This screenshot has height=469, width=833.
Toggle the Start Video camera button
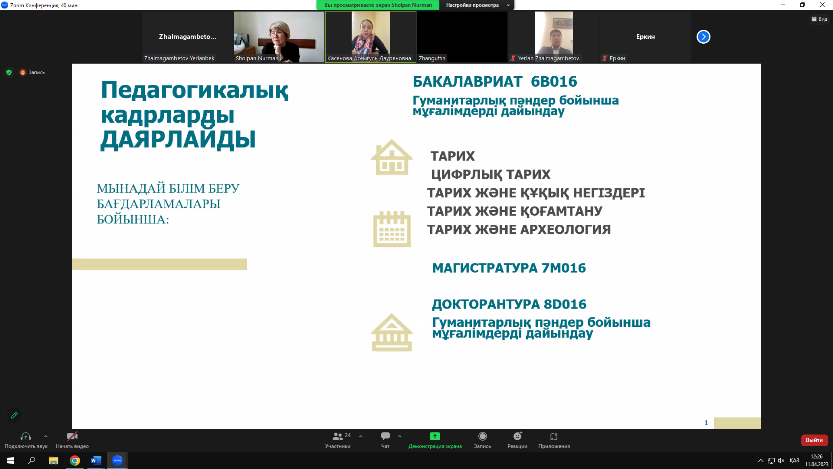(x=72, y=436)
